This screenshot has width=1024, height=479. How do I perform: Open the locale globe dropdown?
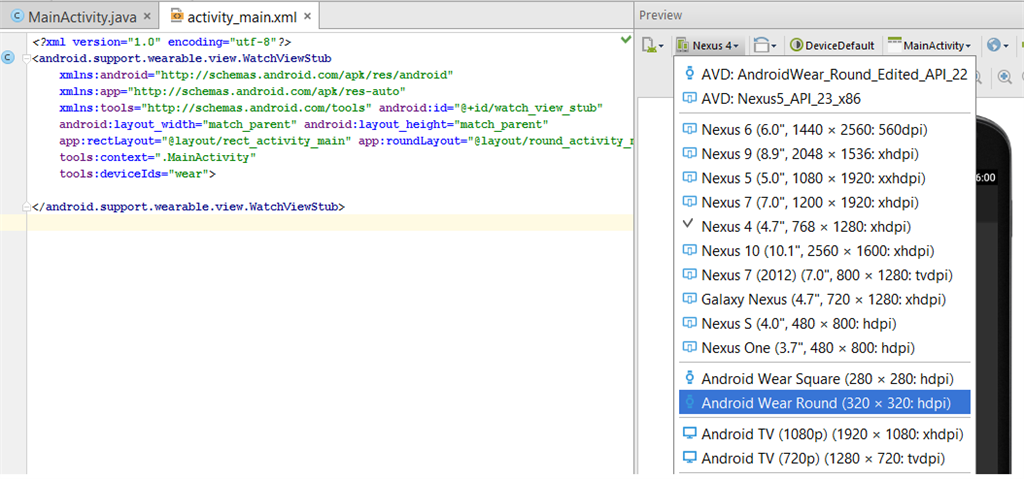pyautogui.click(x=997, y=45)
